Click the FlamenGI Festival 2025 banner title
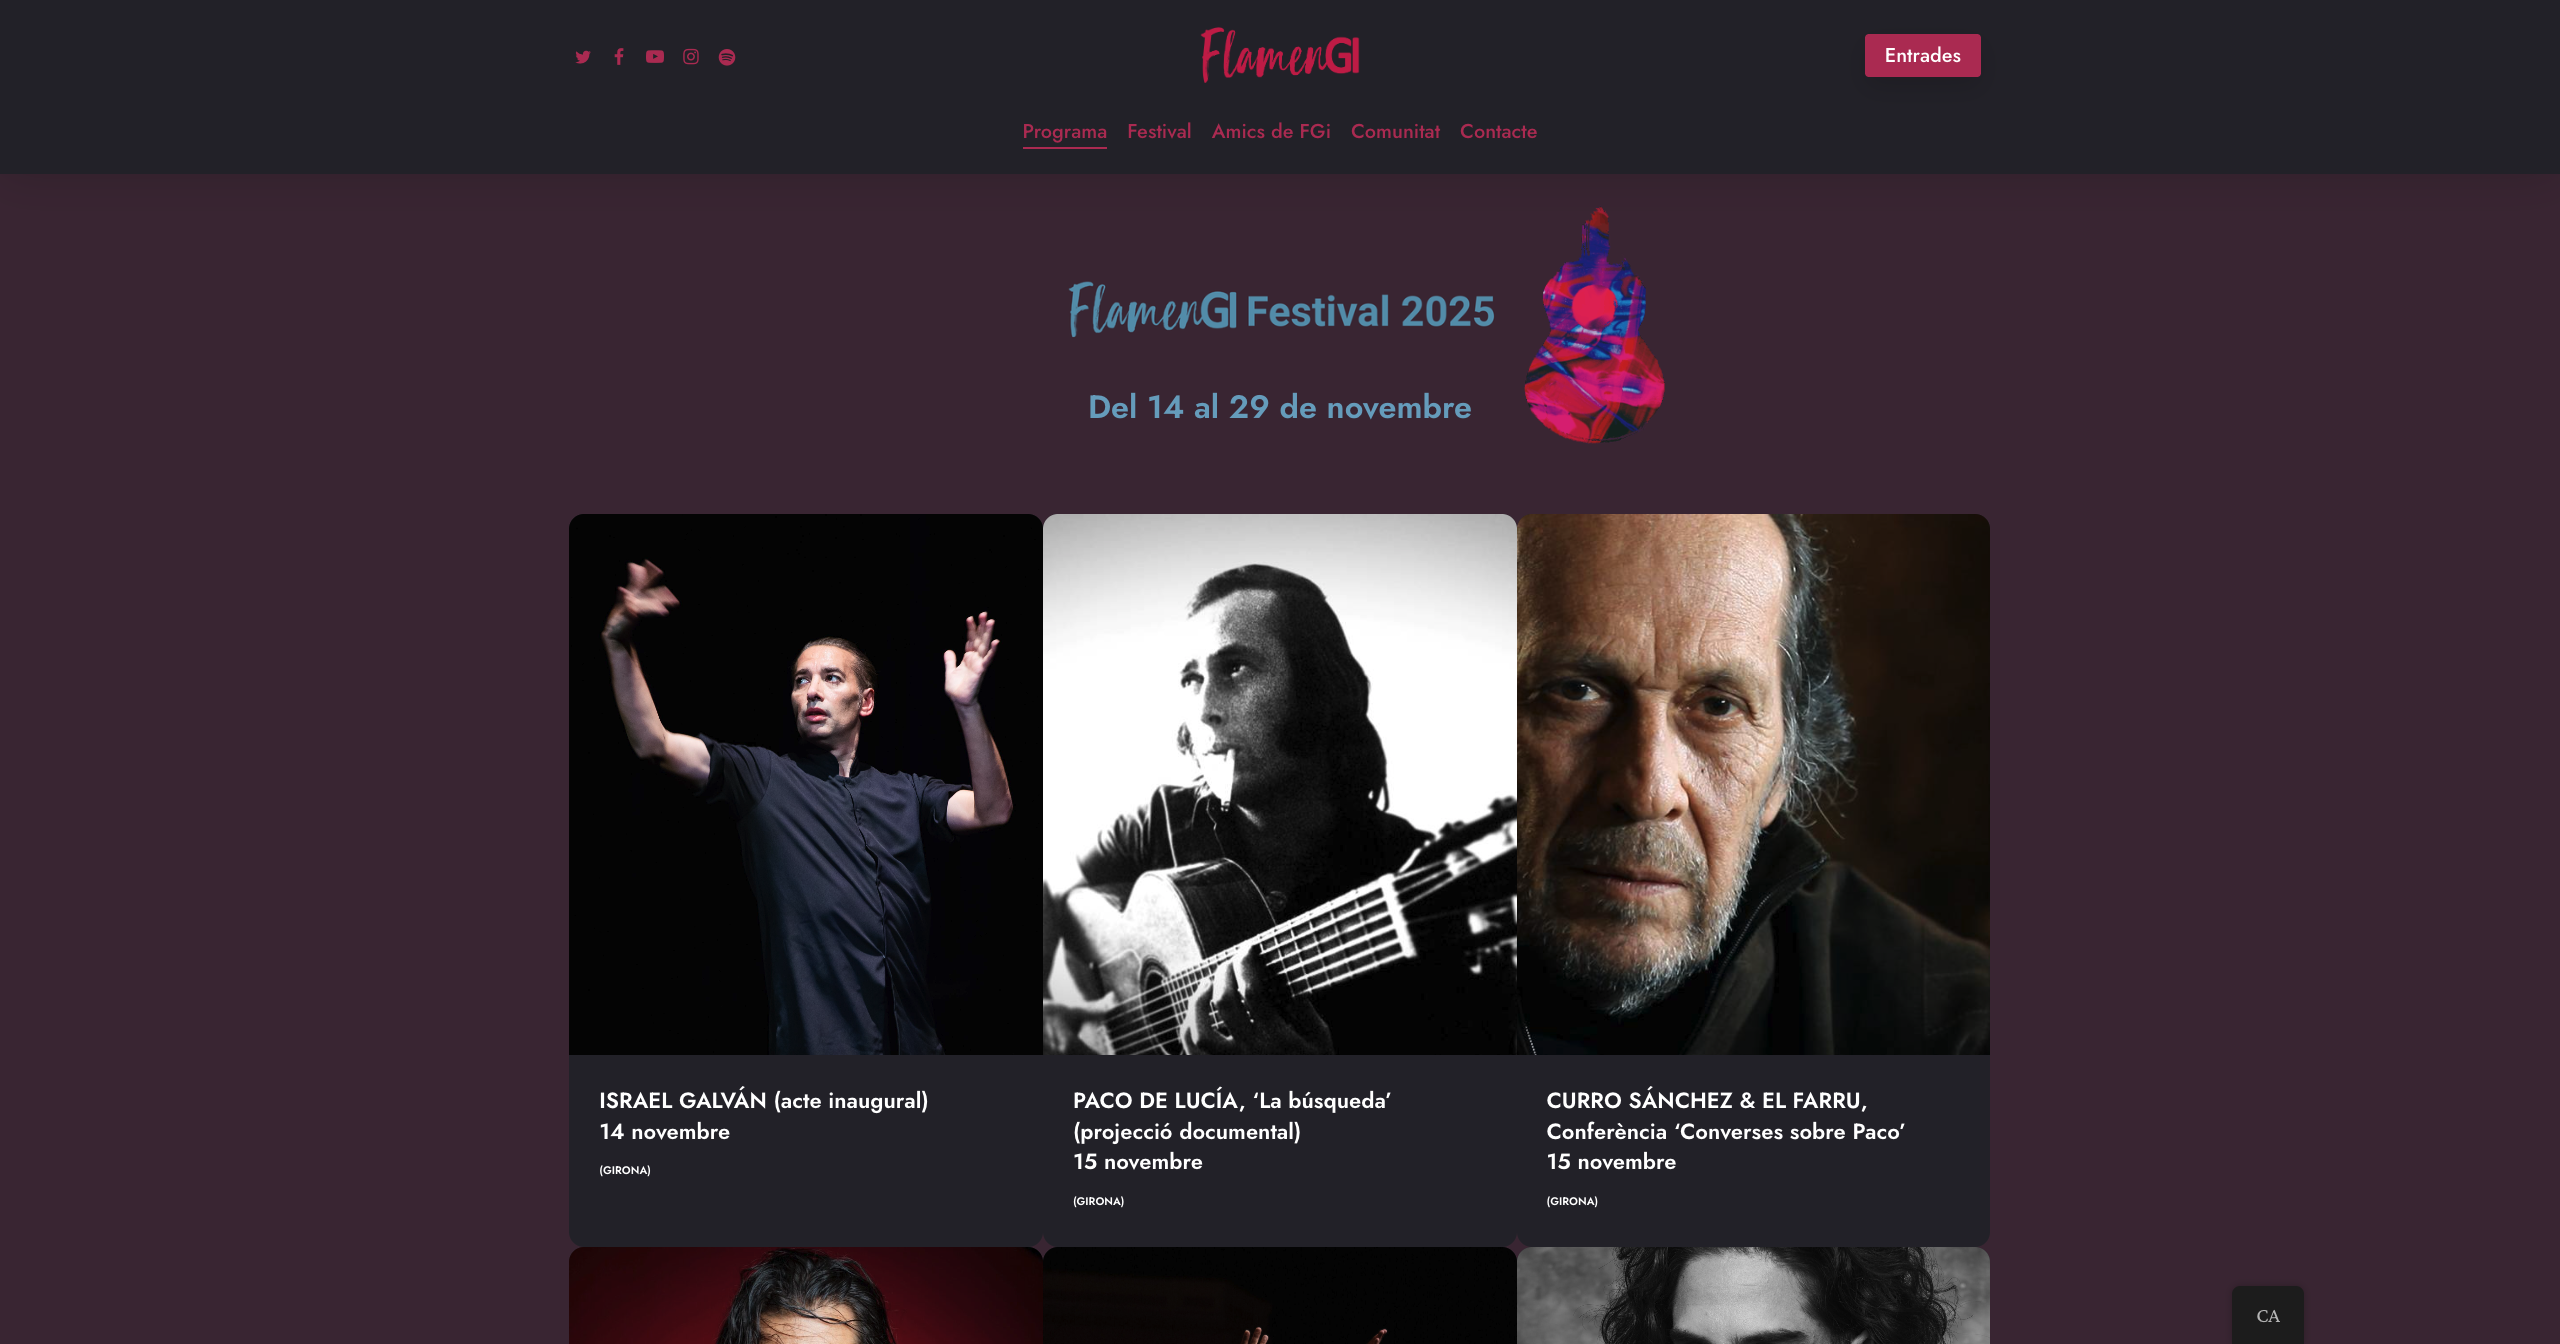Screen dimensions: 2560x1344 1281,310
